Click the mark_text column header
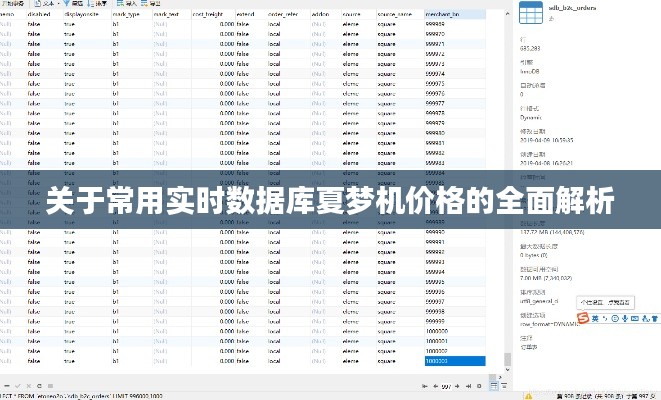661x400 pixels. pos(167,17)
